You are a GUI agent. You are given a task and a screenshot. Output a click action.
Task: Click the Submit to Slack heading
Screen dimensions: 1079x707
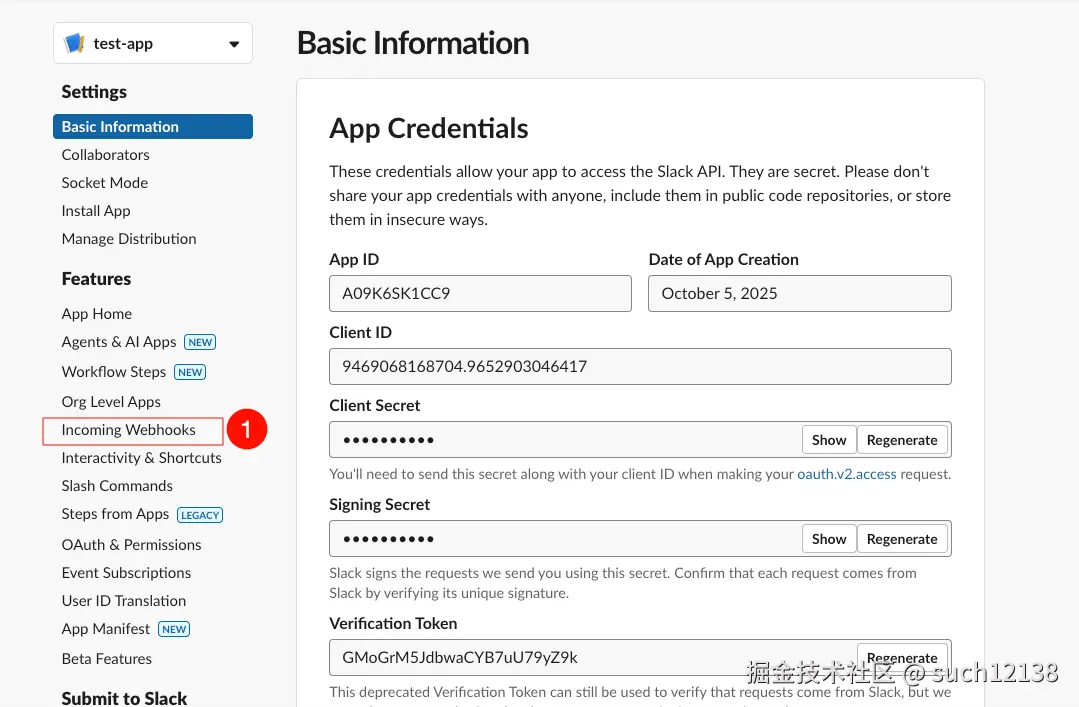[x=124, y=698]
